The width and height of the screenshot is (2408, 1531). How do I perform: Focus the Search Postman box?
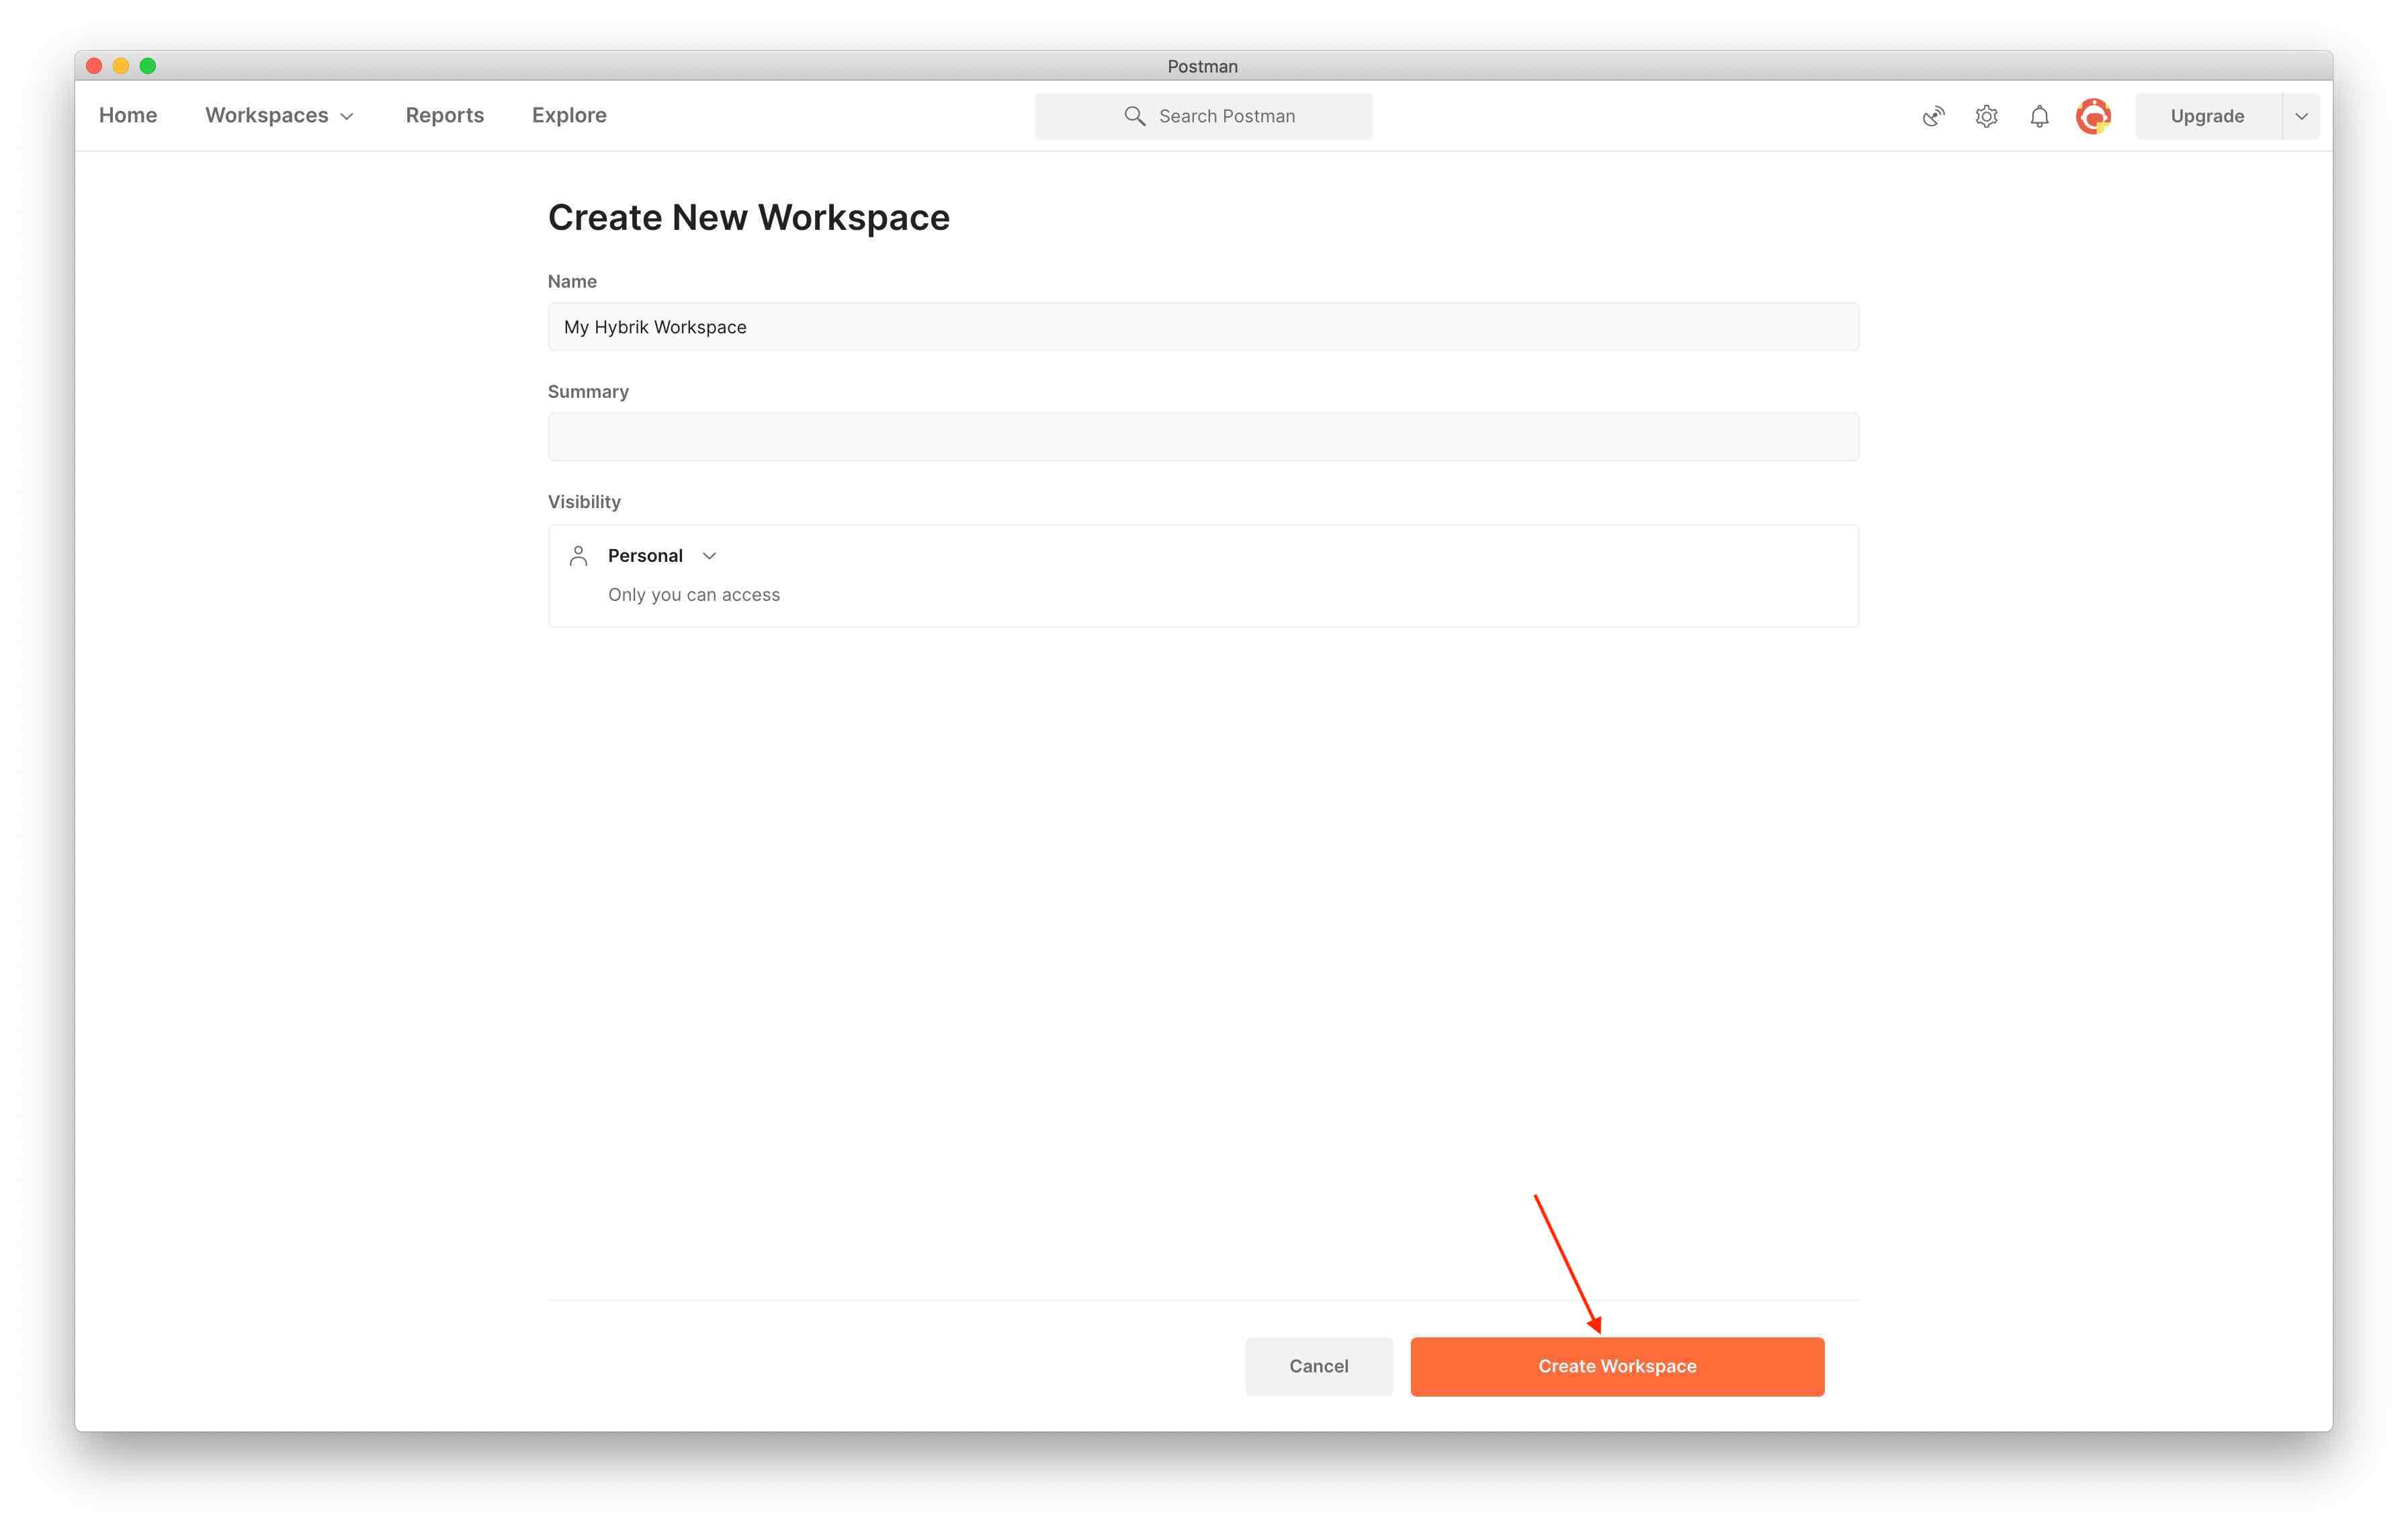pos(1203,116)
